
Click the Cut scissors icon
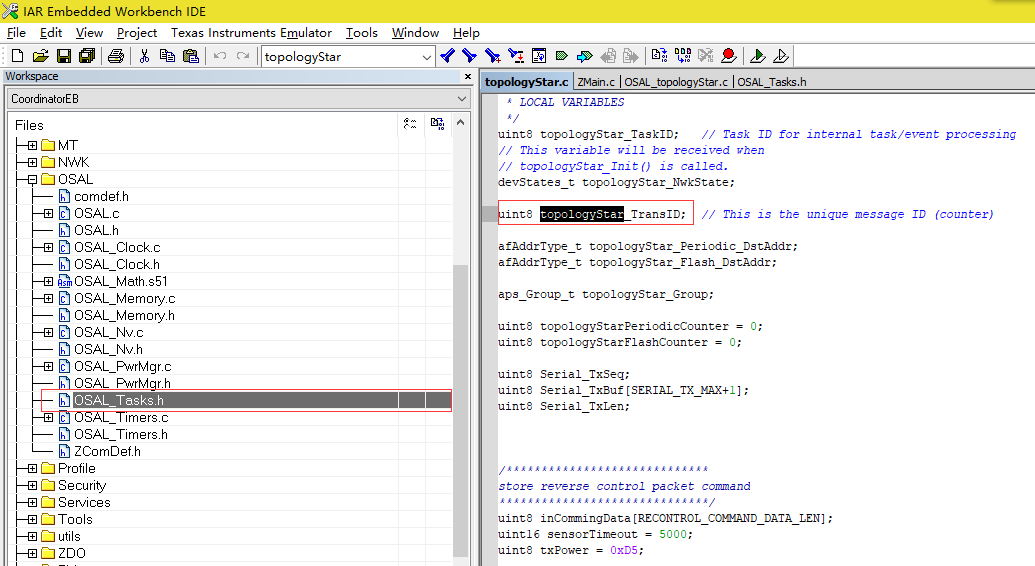144,56
